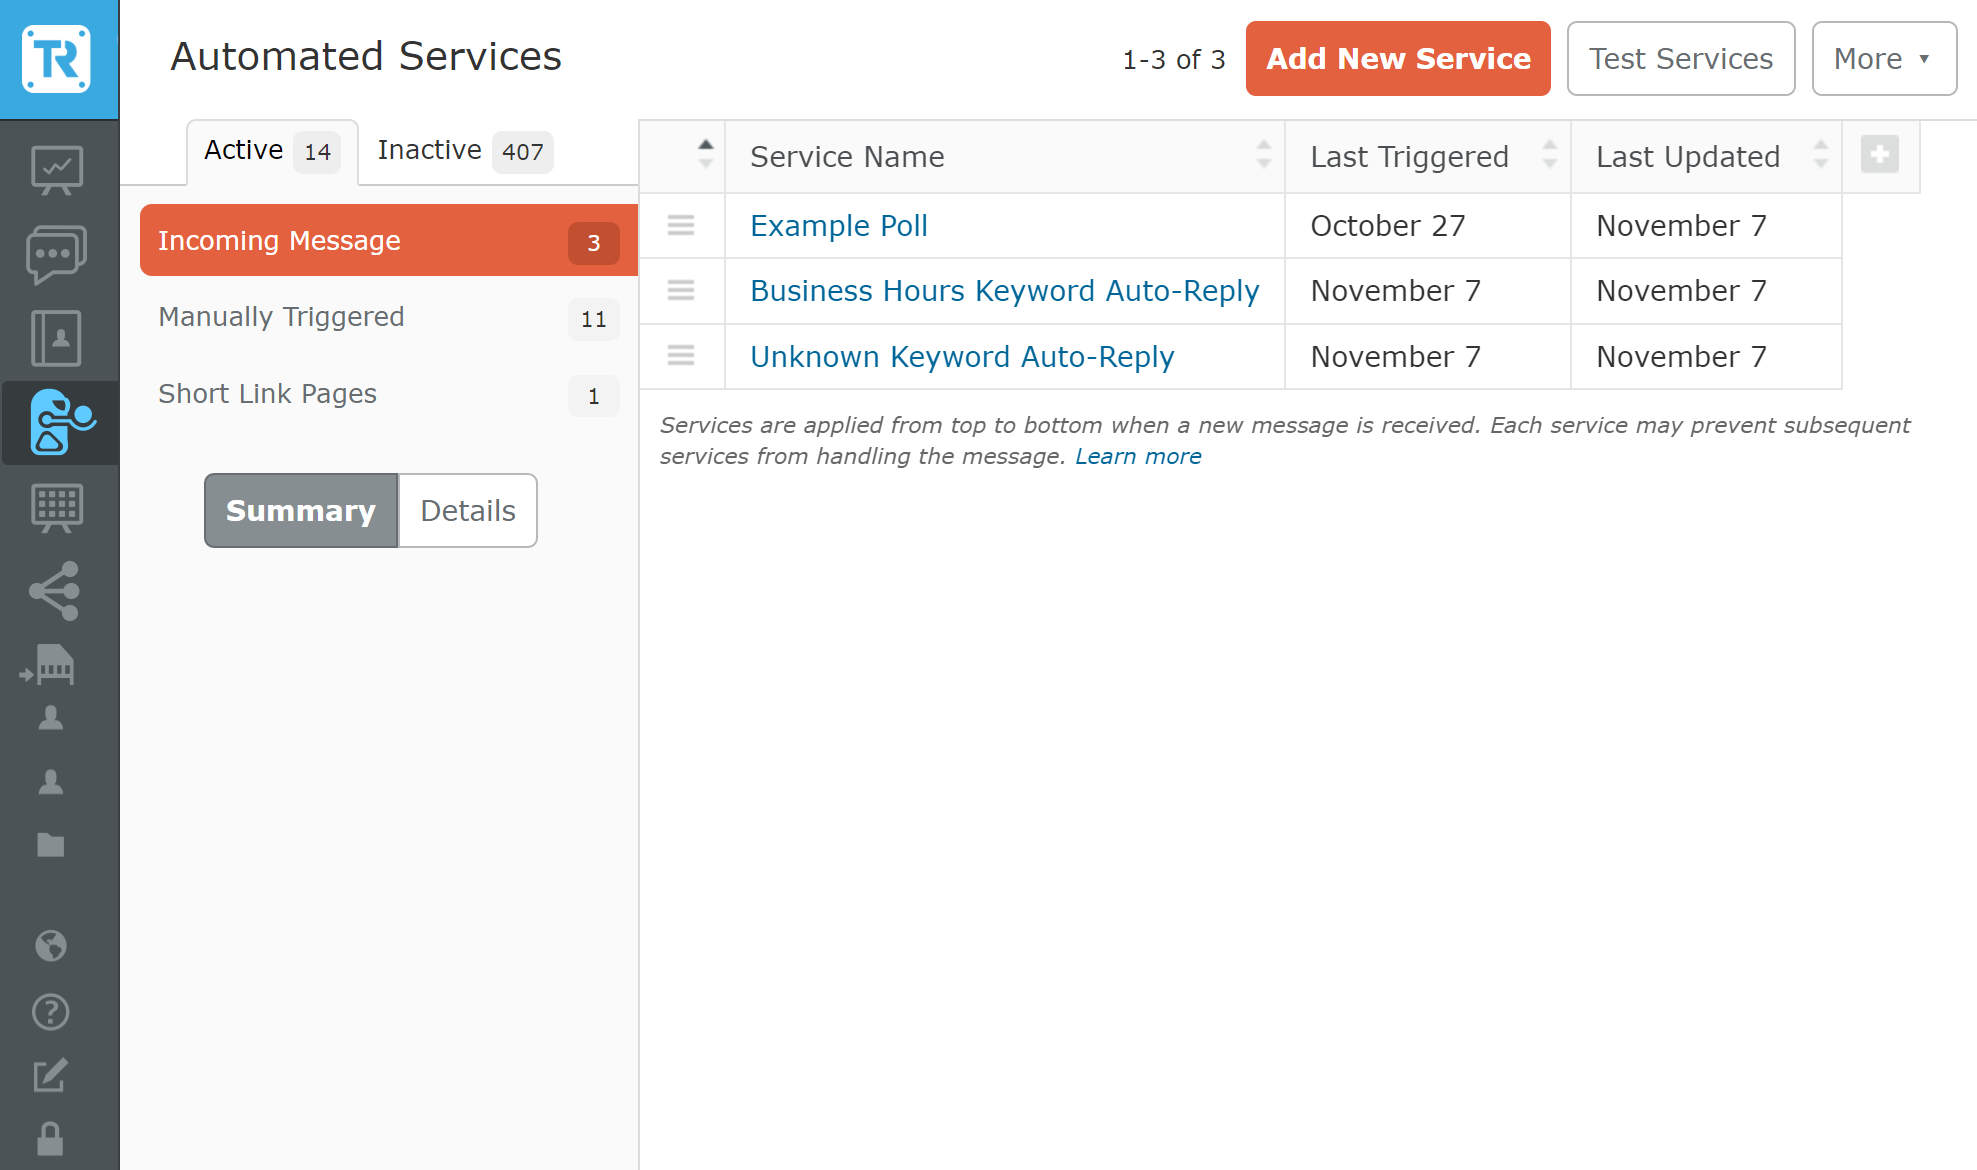
Task: Open the Help question mark icon
Action: coord(51,1012)
